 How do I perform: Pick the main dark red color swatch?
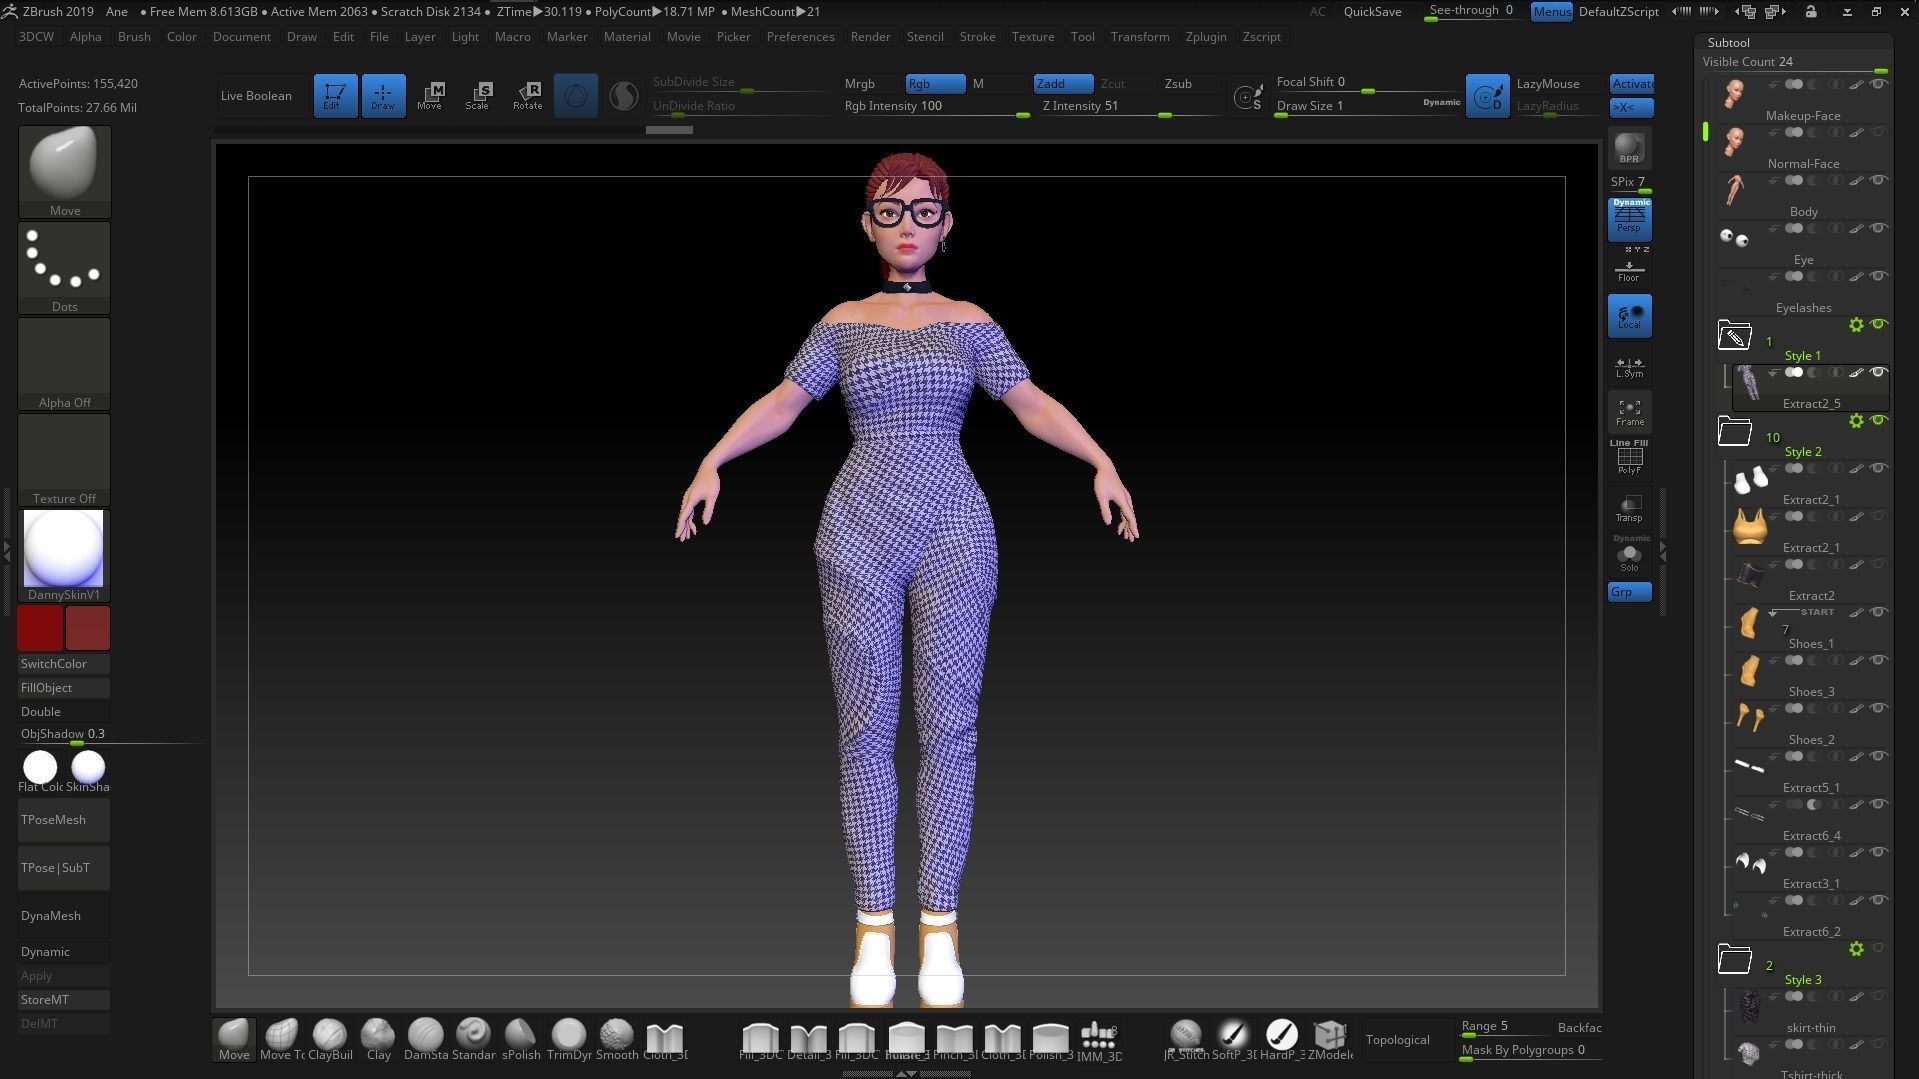pyautogui.click(x=40, y=628)
